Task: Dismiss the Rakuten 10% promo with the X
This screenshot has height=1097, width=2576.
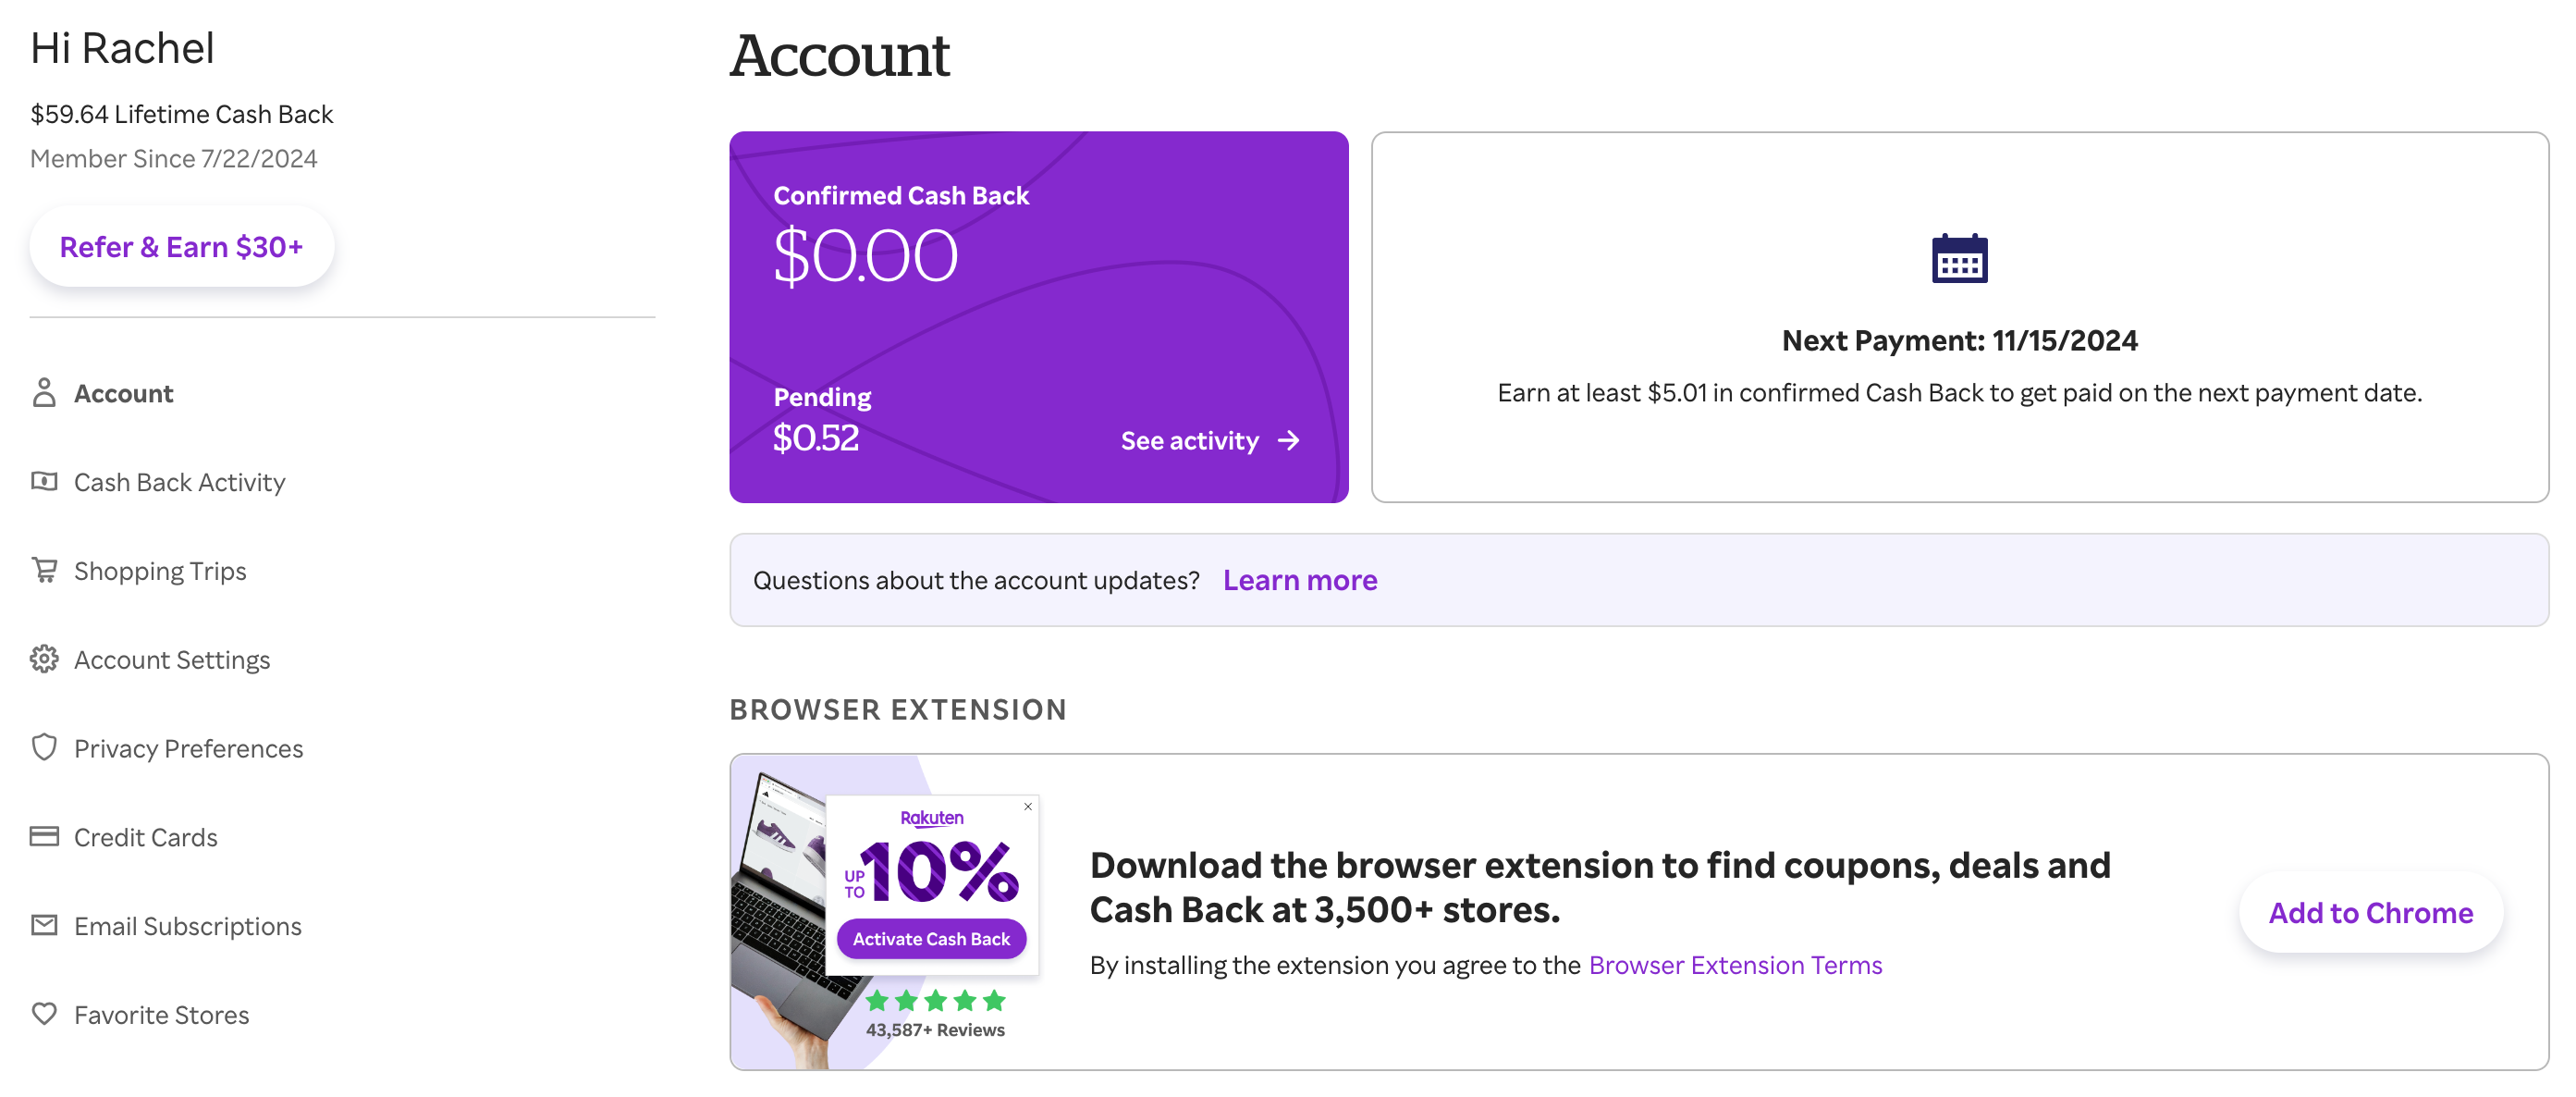Action: coord(1027,806)
